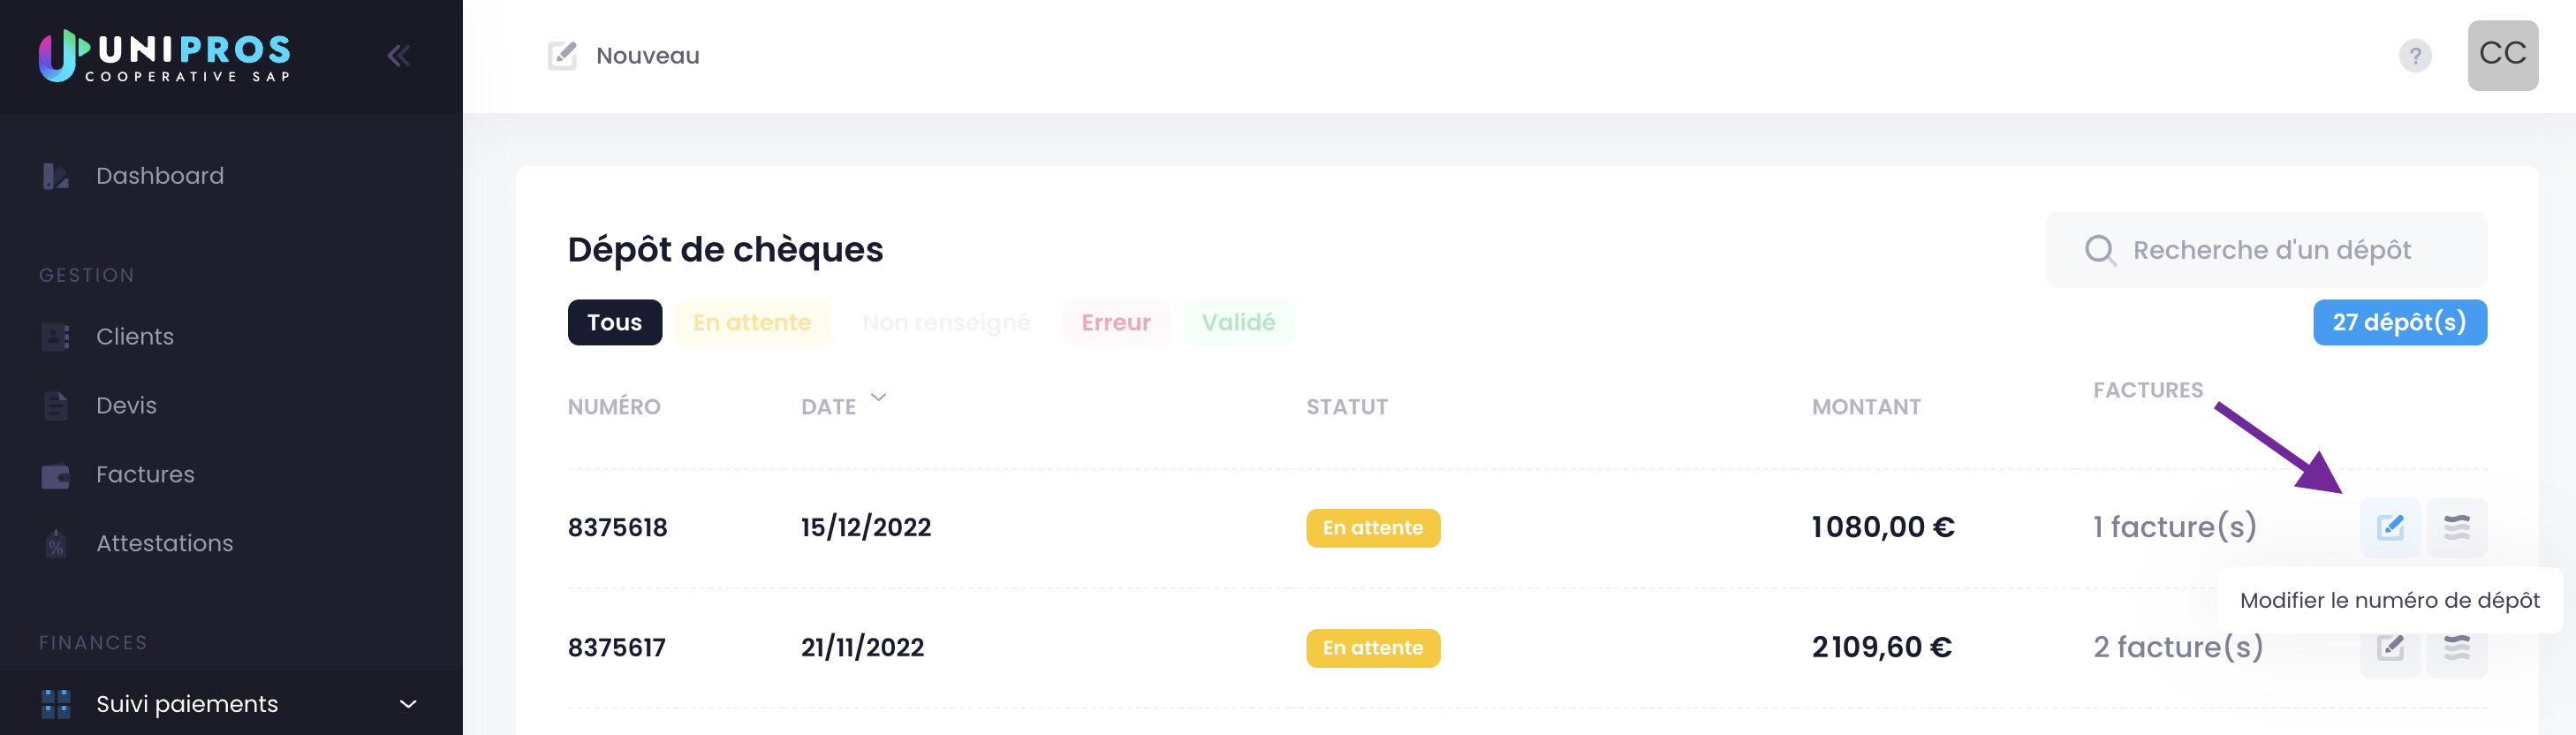Filter deposits by En attente

(752, 323)
